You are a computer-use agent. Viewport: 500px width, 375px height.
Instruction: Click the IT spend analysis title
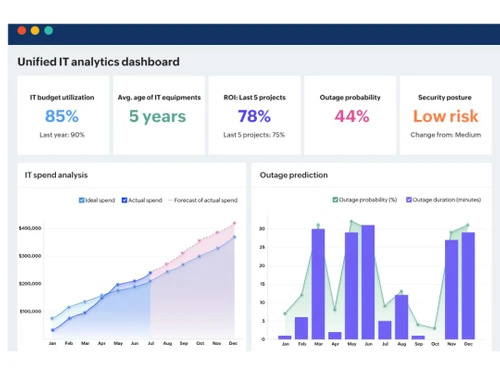56,175
